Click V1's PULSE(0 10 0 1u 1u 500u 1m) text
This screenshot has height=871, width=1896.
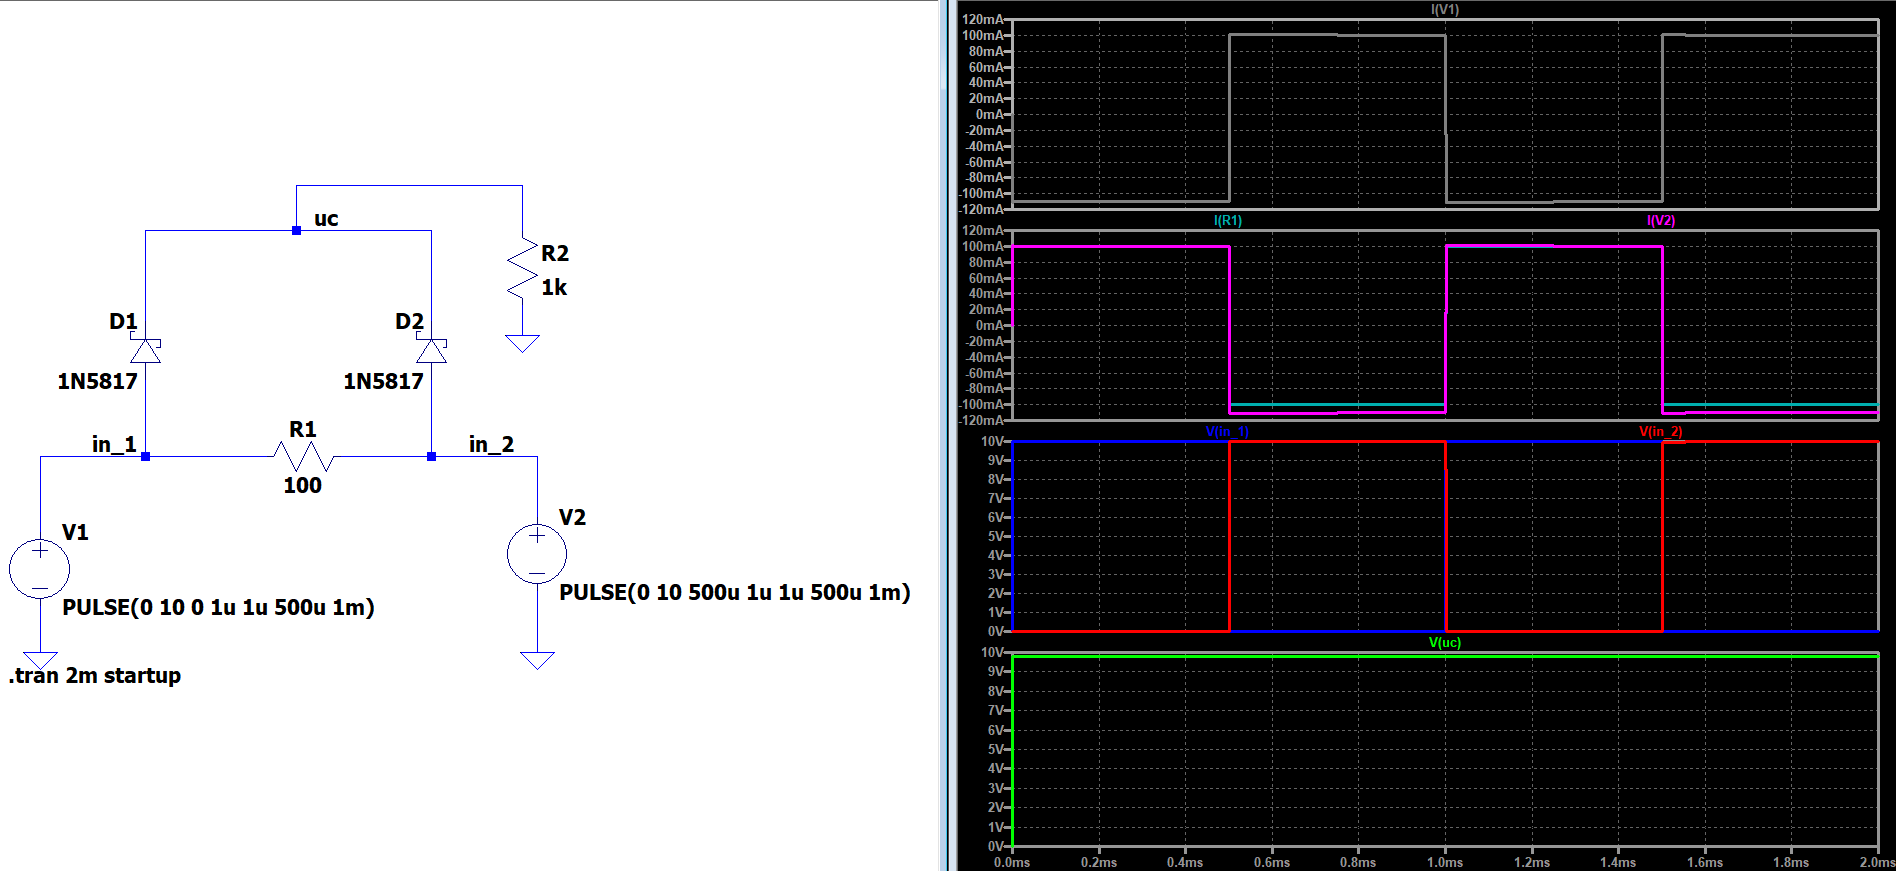tap(218, 607)
